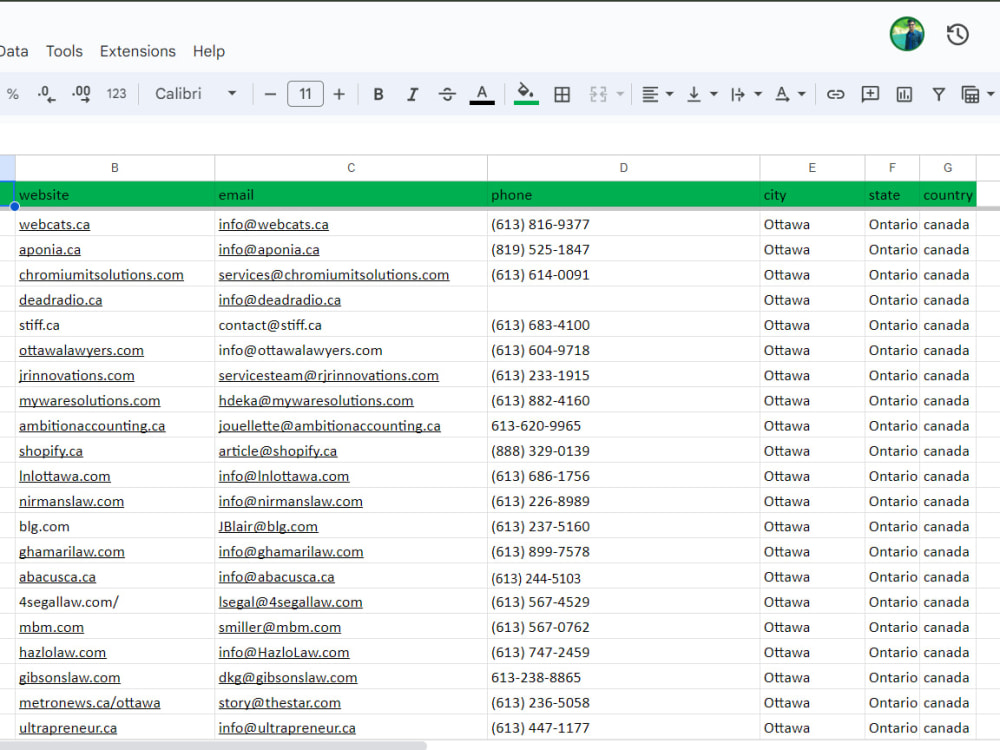Click article@shopify.ca email link
Viewport: 1000px width, 750px height.
tap(277, 452)
